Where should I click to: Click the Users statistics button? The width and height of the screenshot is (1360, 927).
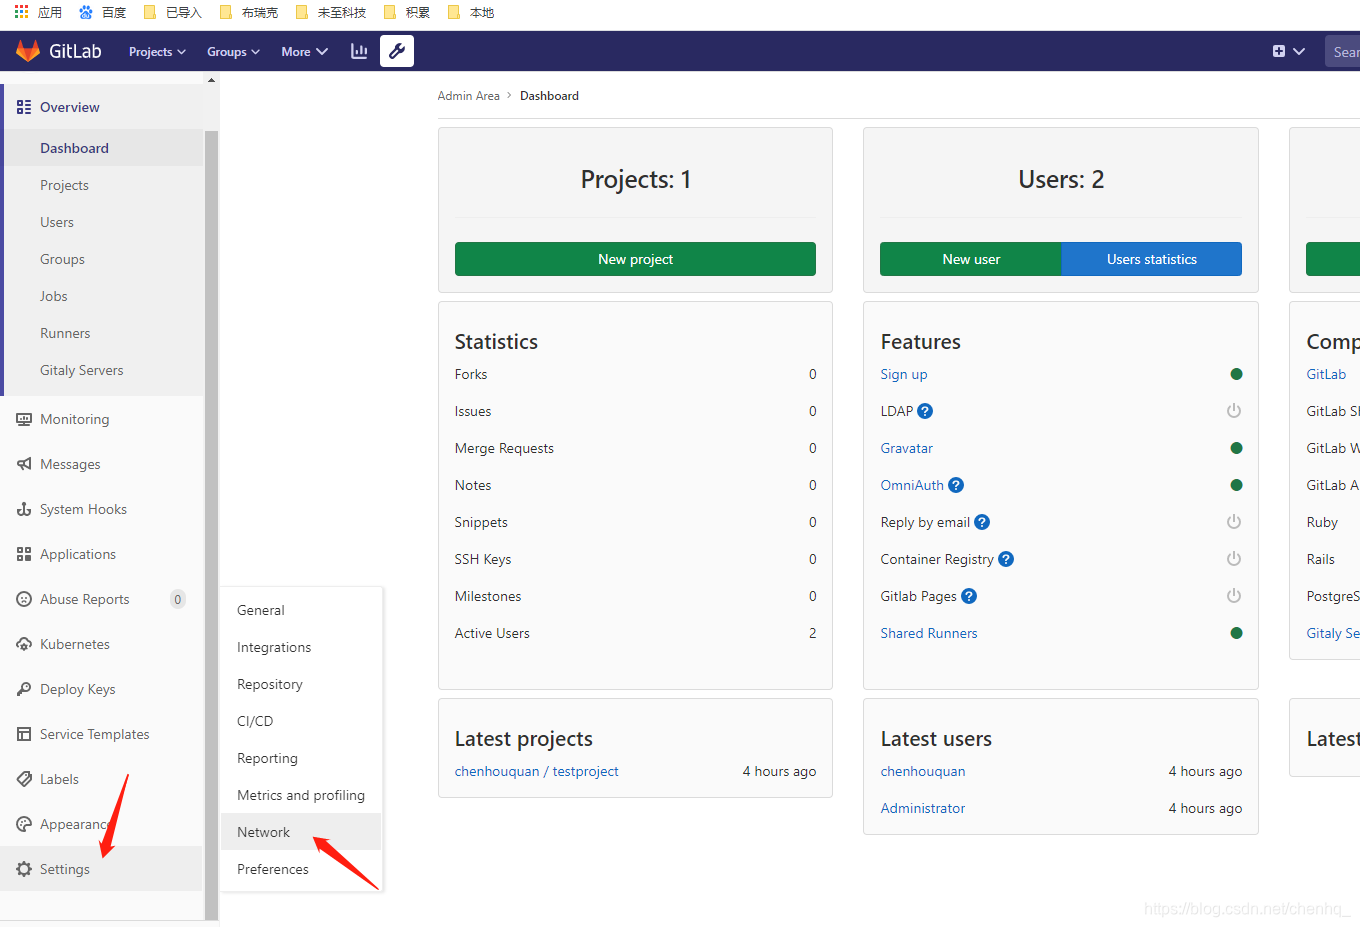tap(1151, 259)
